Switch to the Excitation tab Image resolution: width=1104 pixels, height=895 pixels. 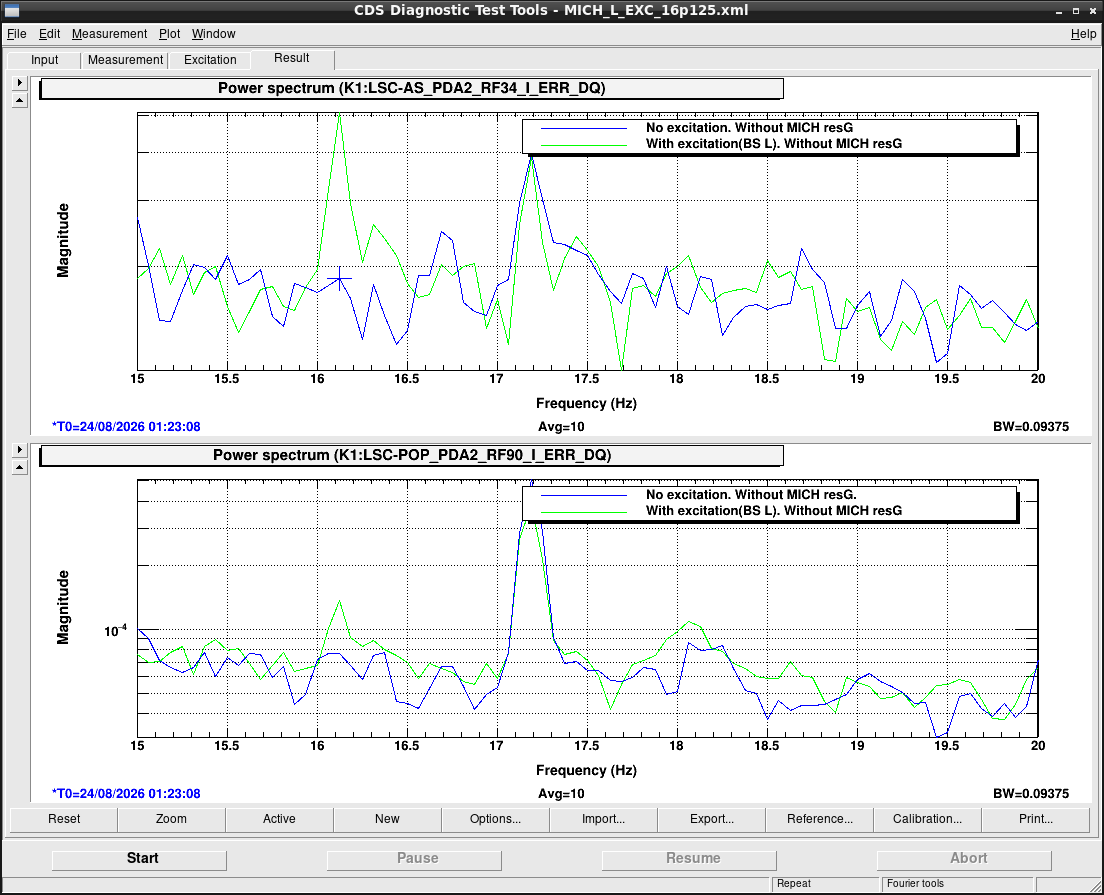(210, 60)
